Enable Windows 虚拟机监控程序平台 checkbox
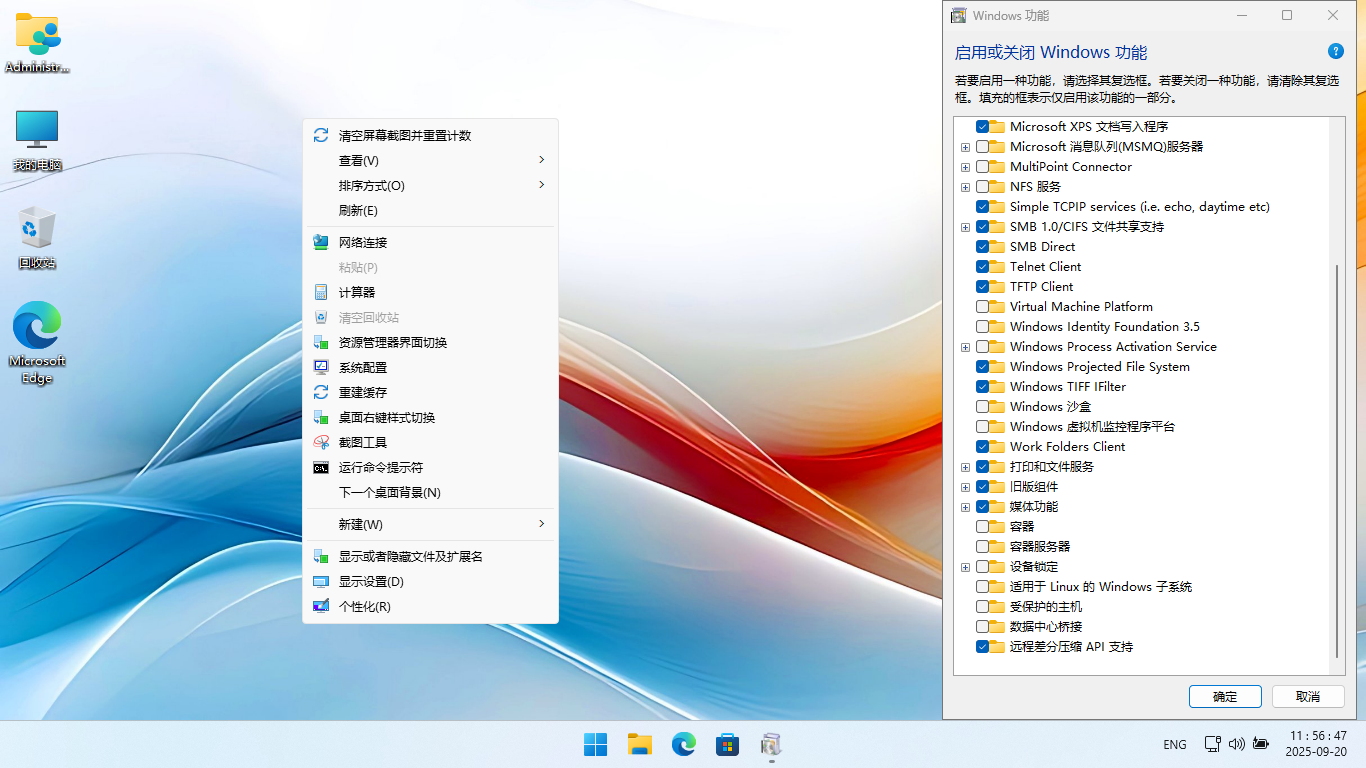The image size is (1366, 768). tap(982, 426)
